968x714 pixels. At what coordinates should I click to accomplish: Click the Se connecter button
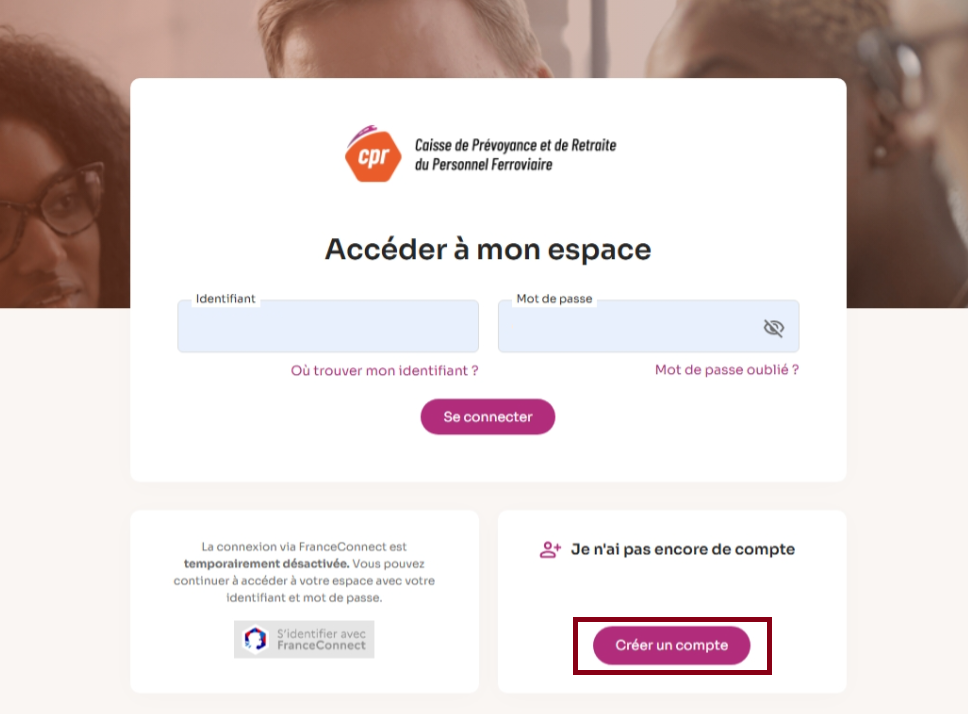488,417
